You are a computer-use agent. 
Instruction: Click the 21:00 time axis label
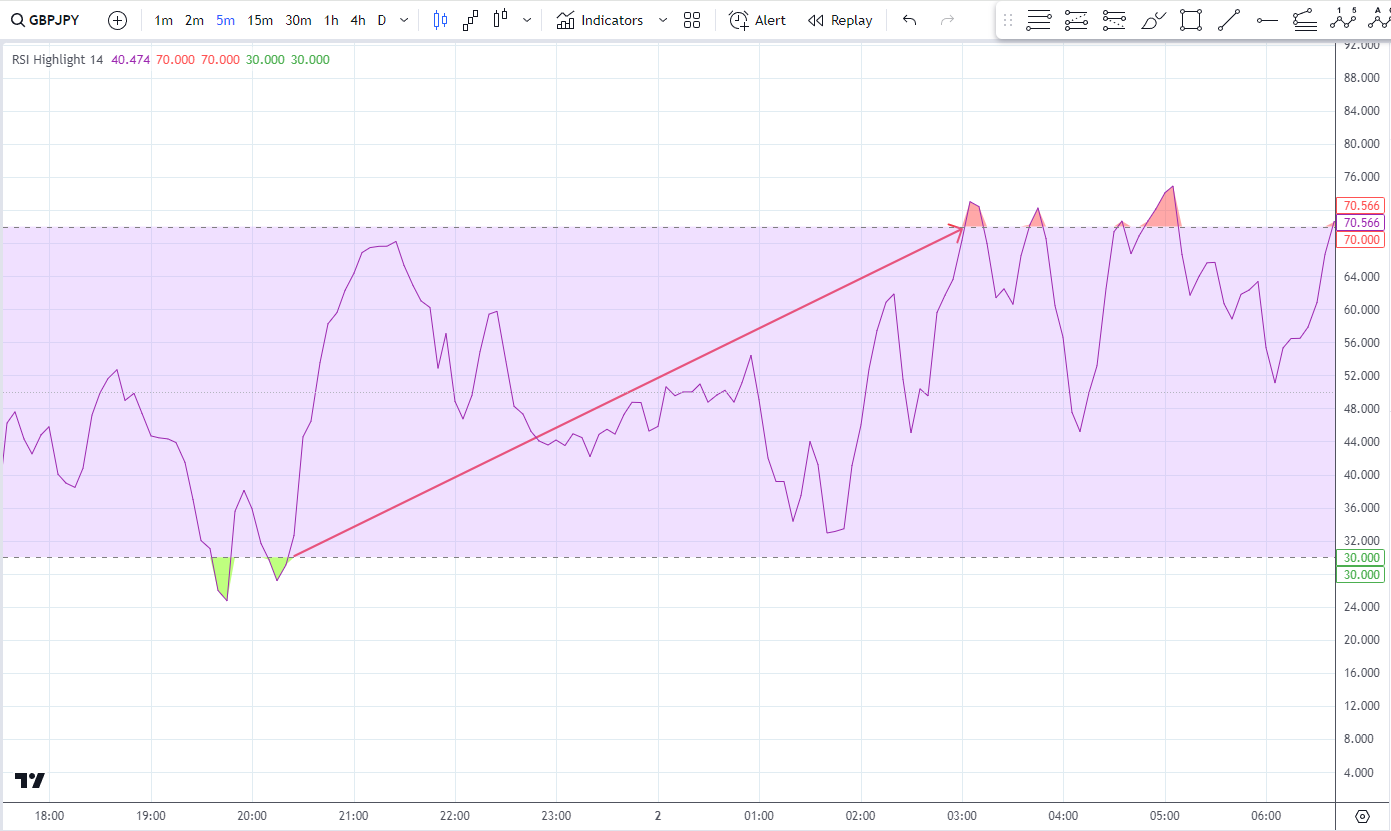pyautogui.click(x=353, y=816)
